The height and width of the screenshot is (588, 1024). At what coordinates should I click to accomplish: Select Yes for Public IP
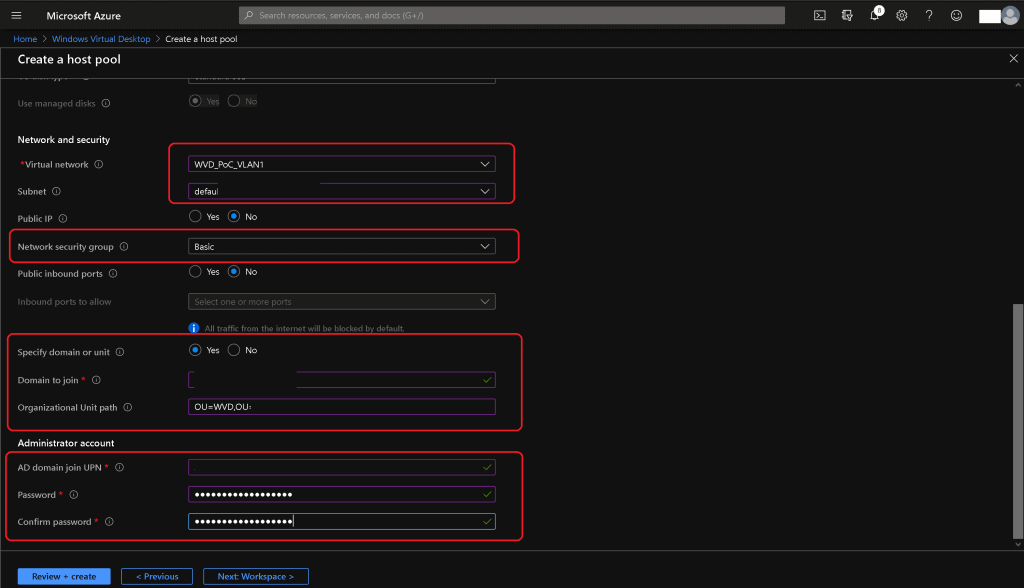coord(195,216)
